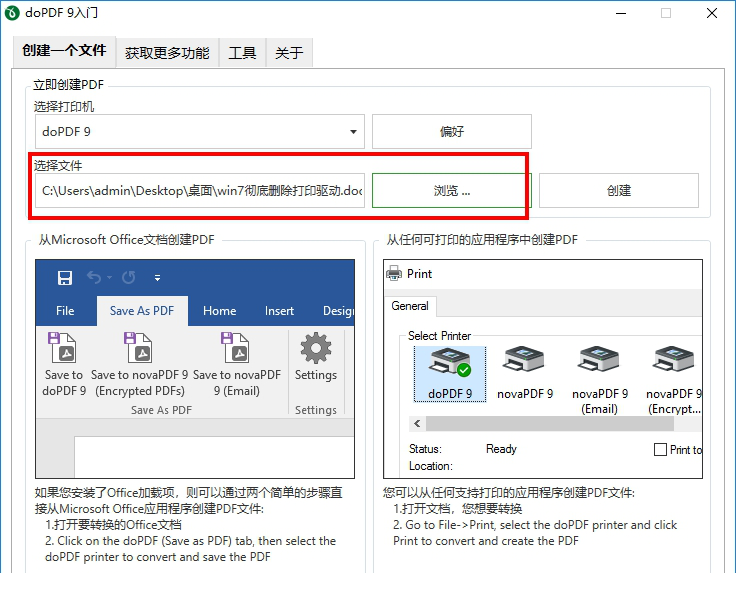
Task: Select the Insert ribbon tab
Action: coord(279,311)
